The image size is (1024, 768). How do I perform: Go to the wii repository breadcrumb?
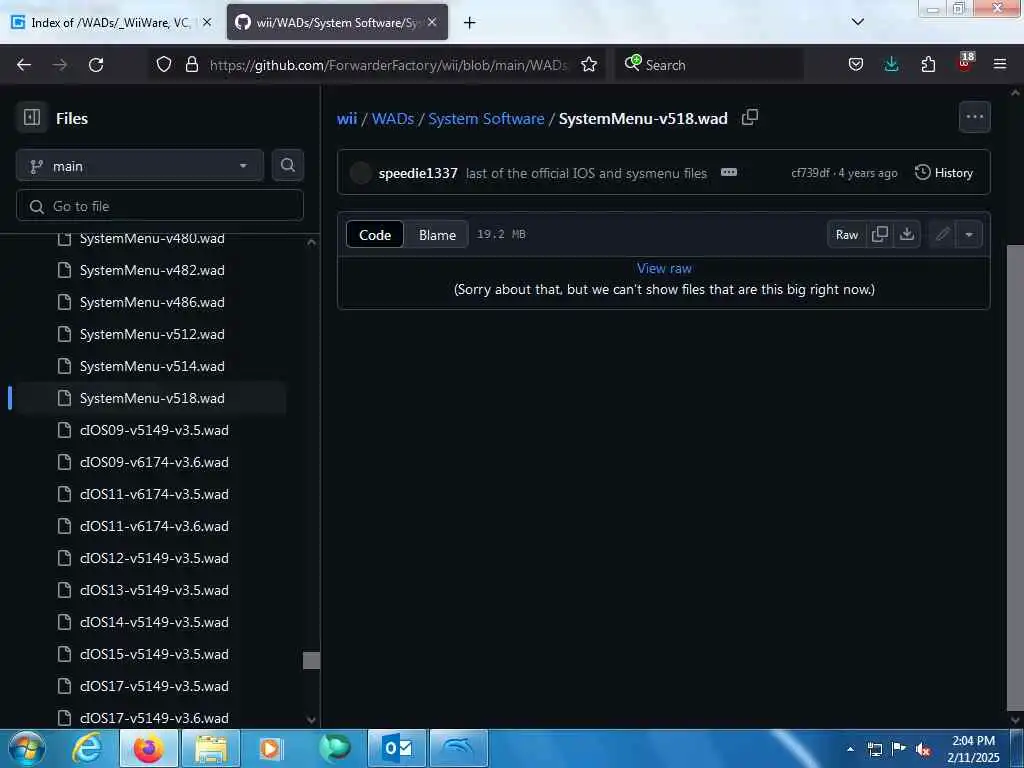pos(347,118)
